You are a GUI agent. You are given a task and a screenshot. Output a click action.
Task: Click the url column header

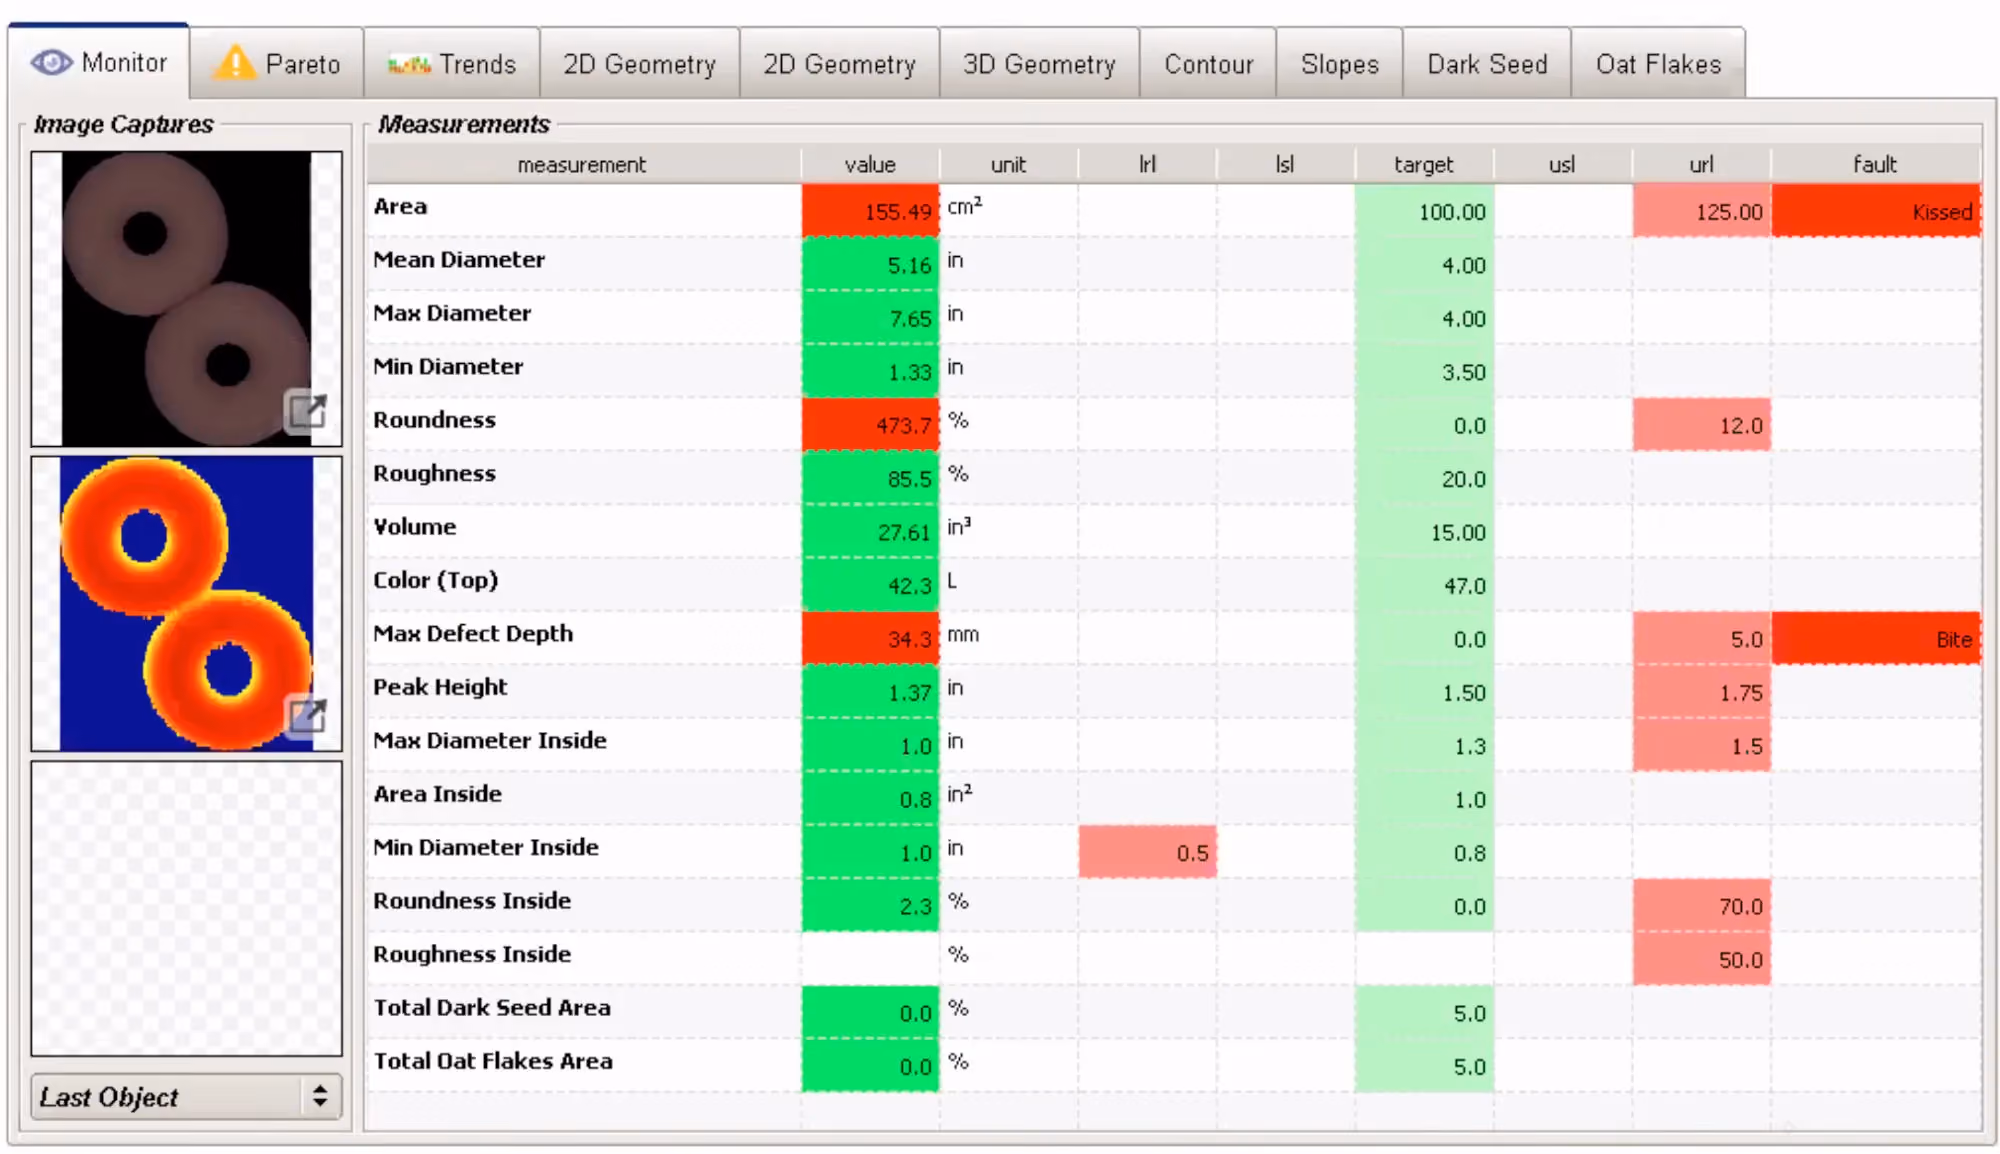1701,165
